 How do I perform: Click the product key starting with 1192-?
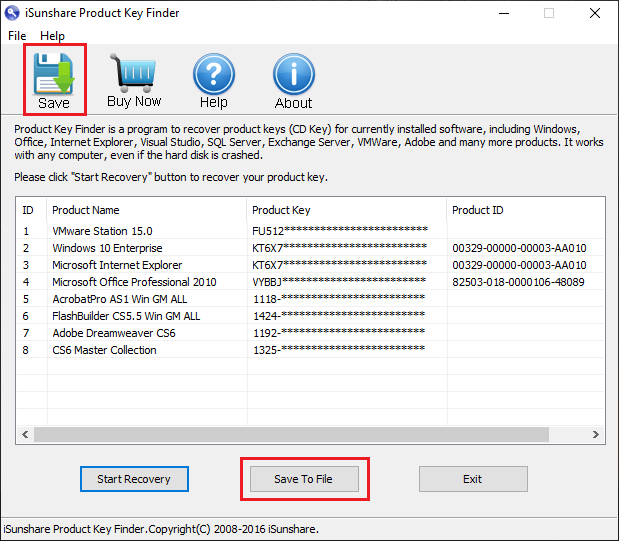[x=339, y=332]
